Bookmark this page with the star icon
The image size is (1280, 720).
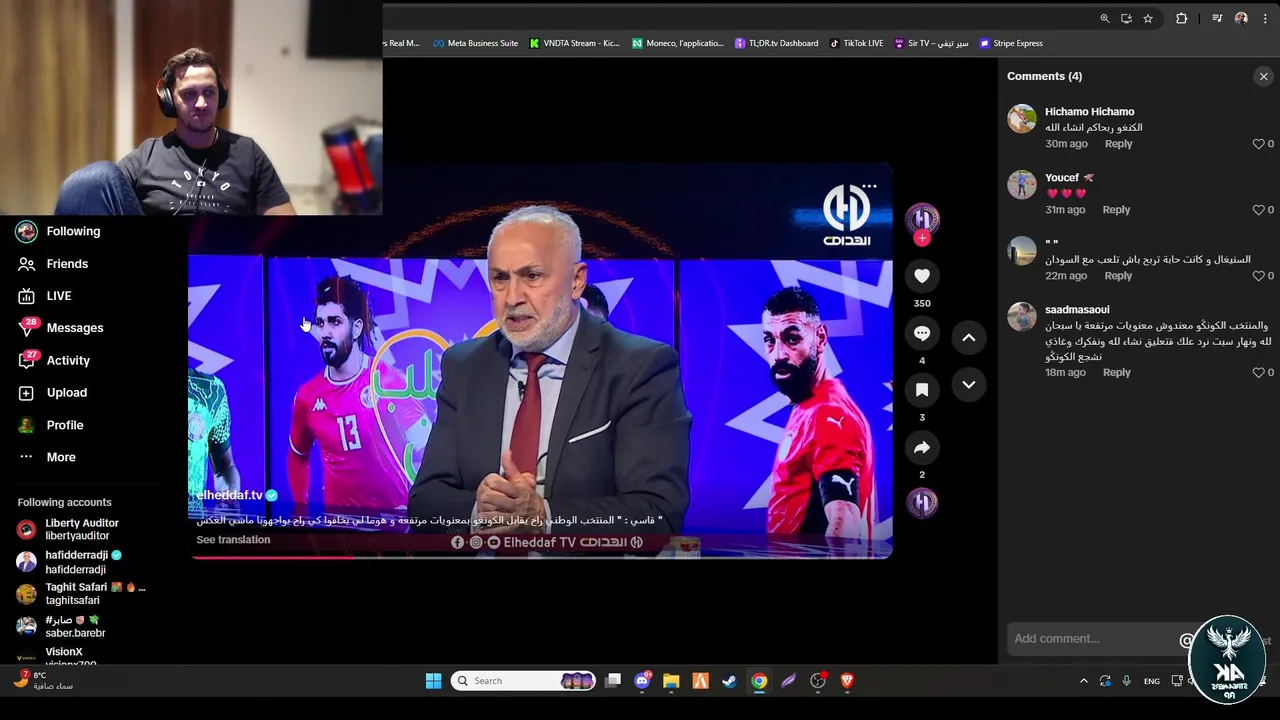pyautogui.click(x=1148, y=18)
